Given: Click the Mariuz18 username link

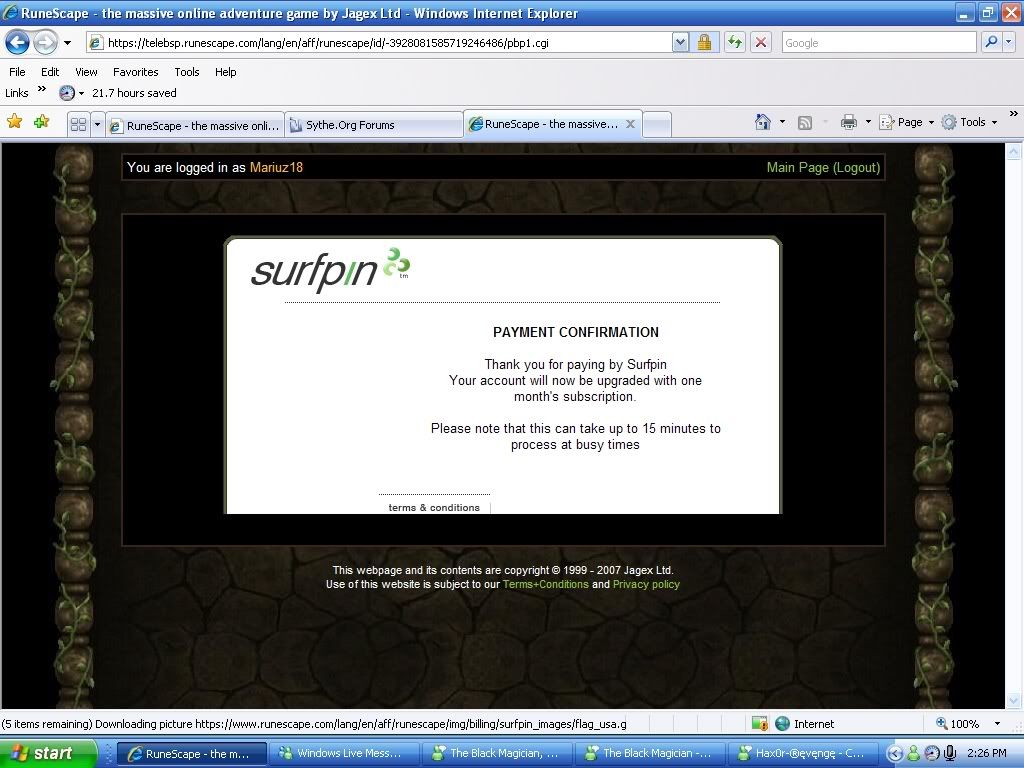Looking at the screenshot, I should pyautogui.click(x=276, y=167).
